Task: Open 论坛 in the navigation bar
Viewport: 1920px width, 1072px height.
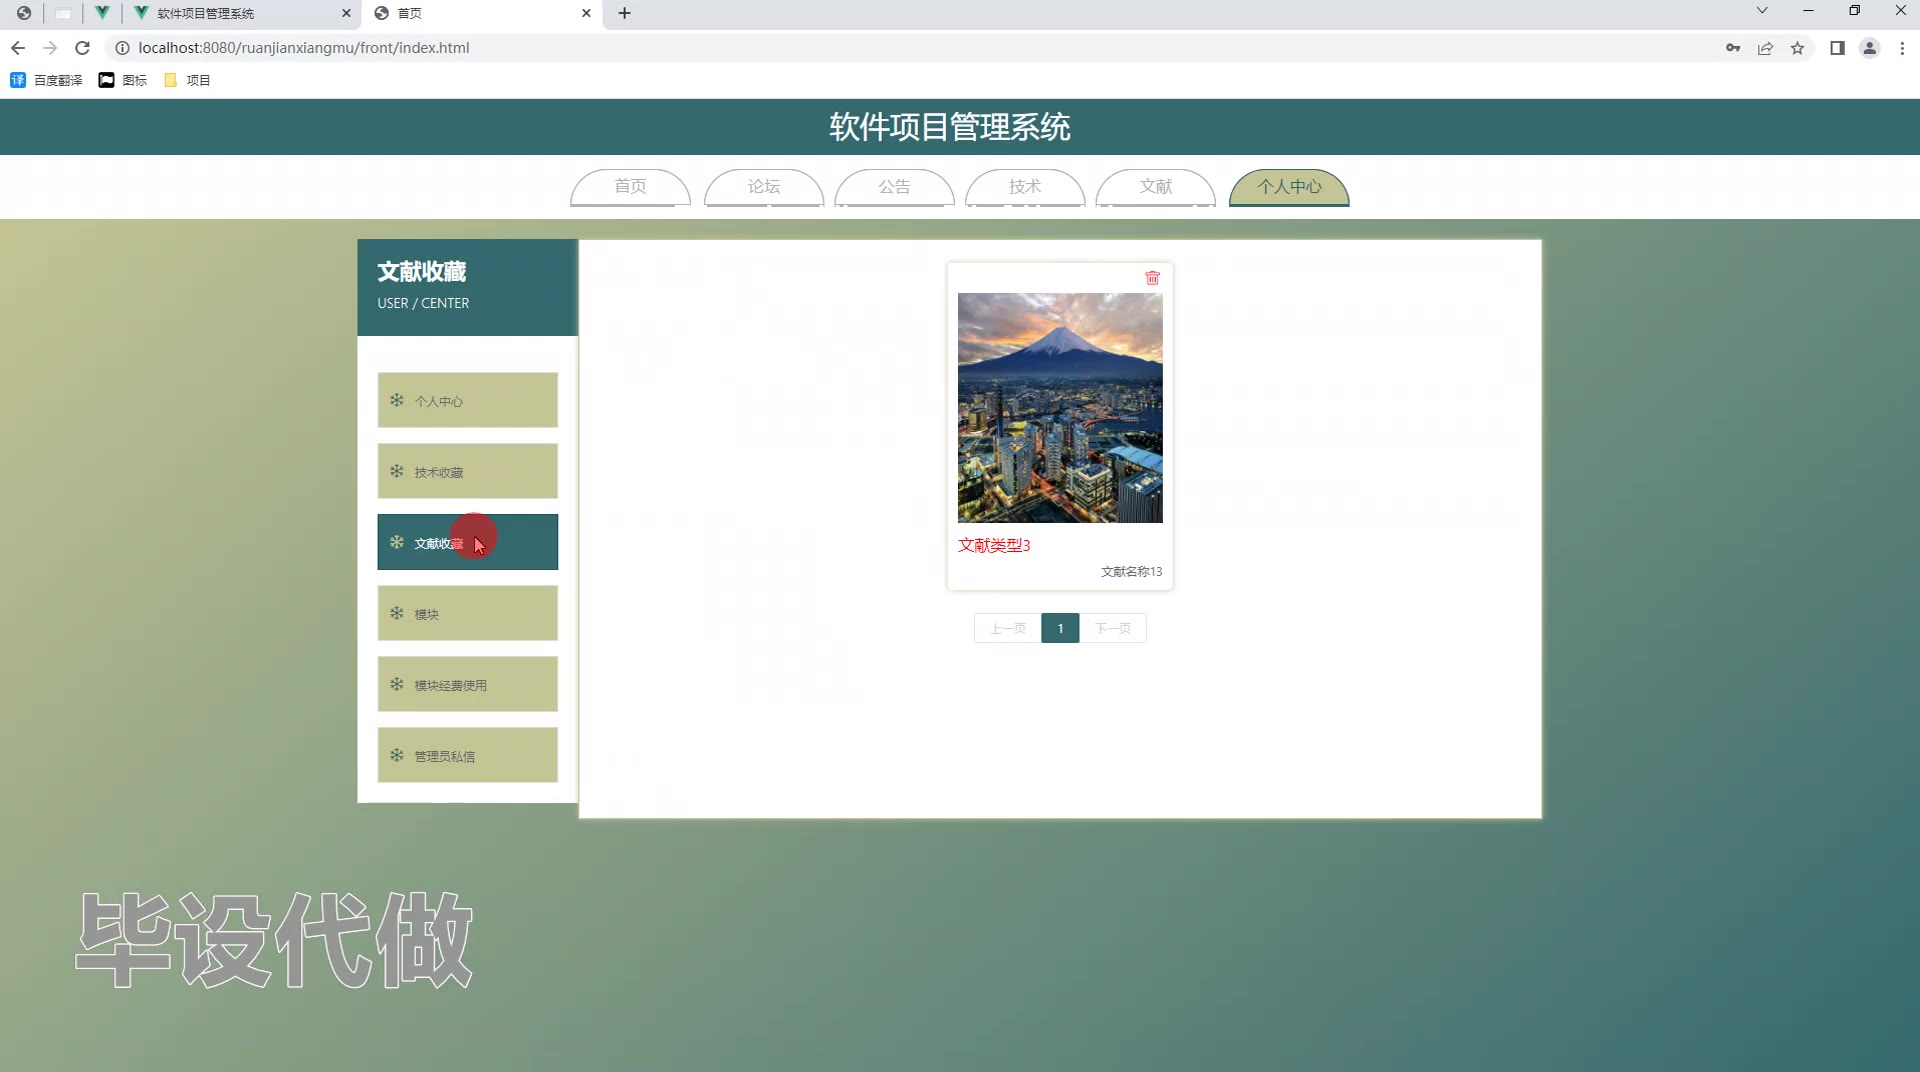Action: [x=764, y=187]
